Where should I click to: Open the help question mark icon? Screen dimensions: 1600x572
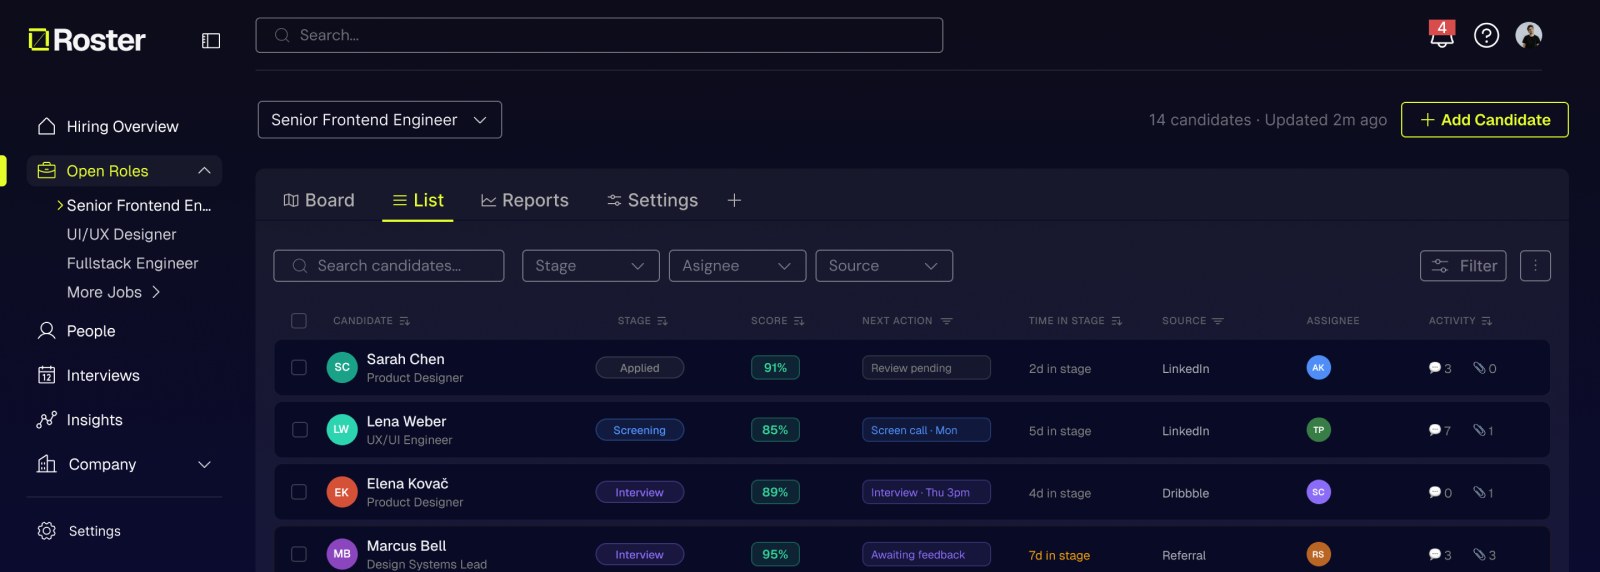[x=1487, y=36]
